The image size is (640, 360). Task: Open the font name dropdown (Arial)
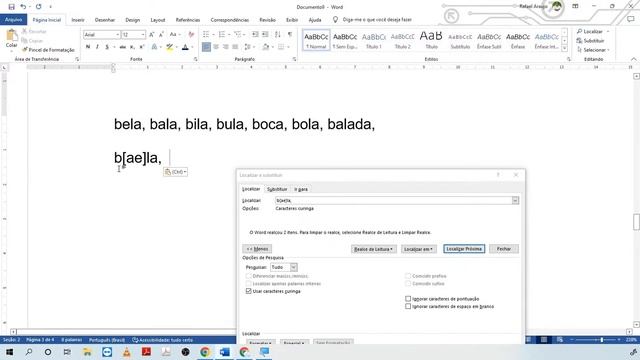coord(118,35)
